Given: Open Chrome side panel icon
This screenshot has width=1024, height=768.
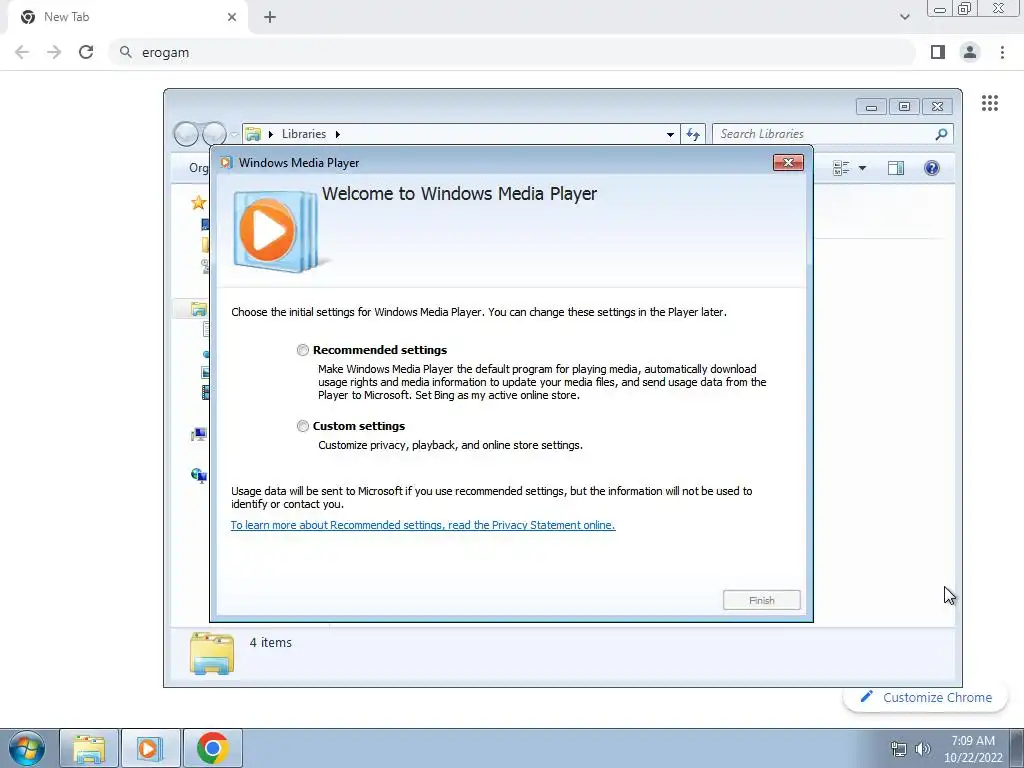Looking at the screenshot, I should click(938, 52).
